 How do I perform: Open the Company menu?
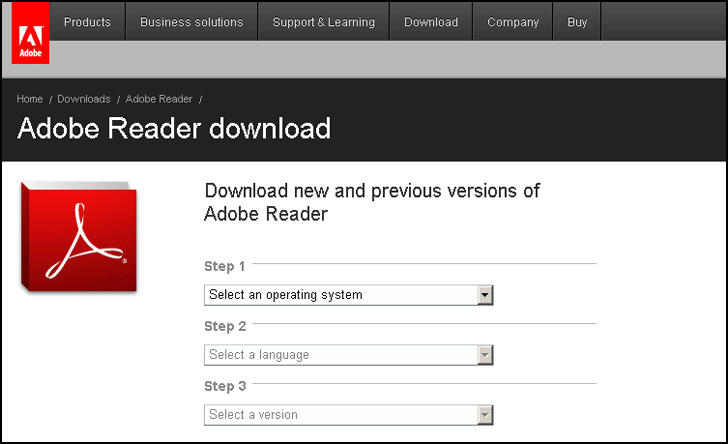513,22
